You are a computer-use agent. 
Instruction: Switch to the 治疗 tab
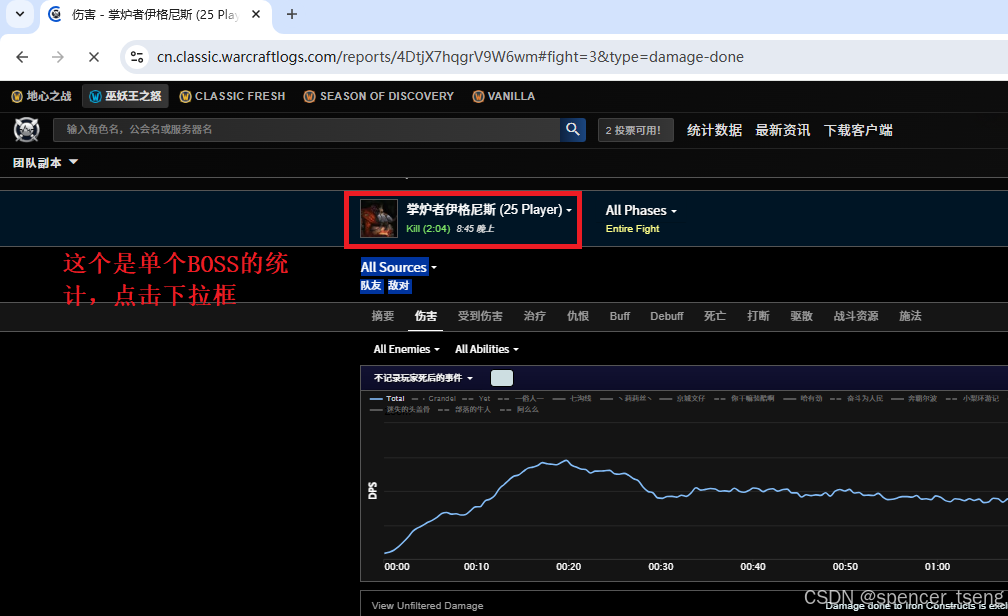(534, 316)
